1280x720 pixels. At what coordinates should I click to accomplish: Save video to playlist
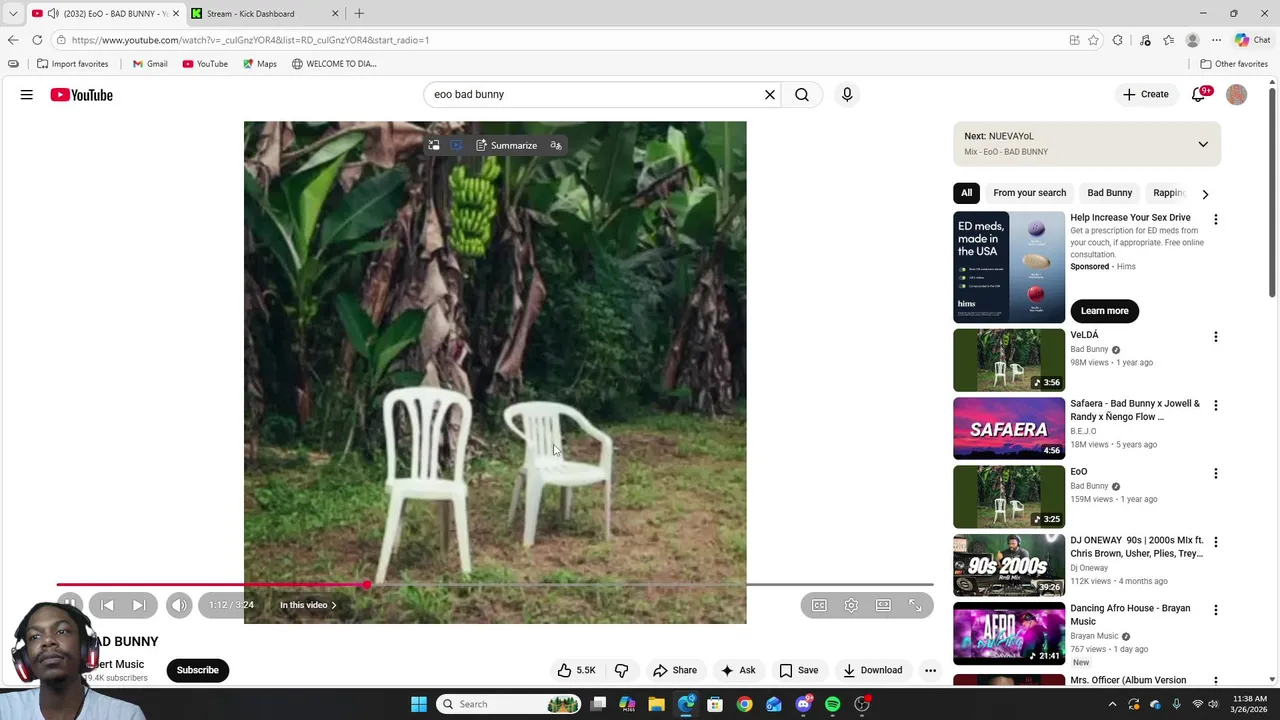tap(799, 670)
